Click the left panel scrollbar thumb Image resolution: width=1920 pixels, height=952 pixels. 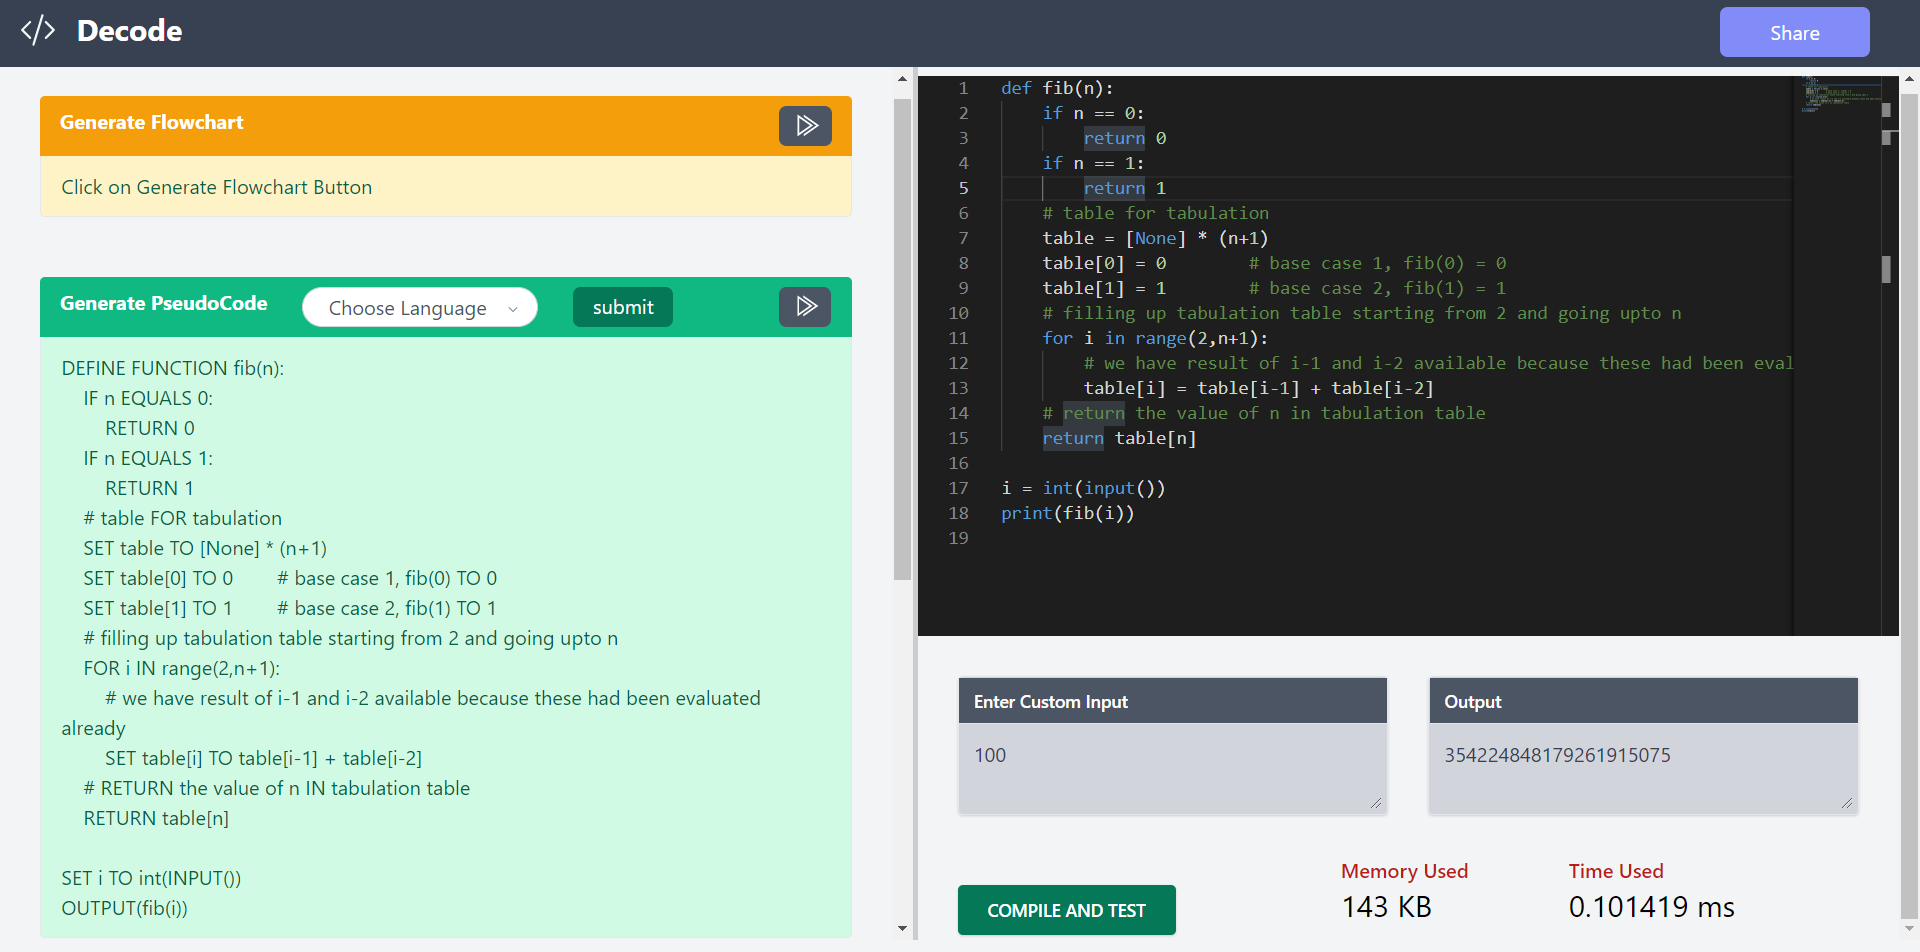point(902,338)
